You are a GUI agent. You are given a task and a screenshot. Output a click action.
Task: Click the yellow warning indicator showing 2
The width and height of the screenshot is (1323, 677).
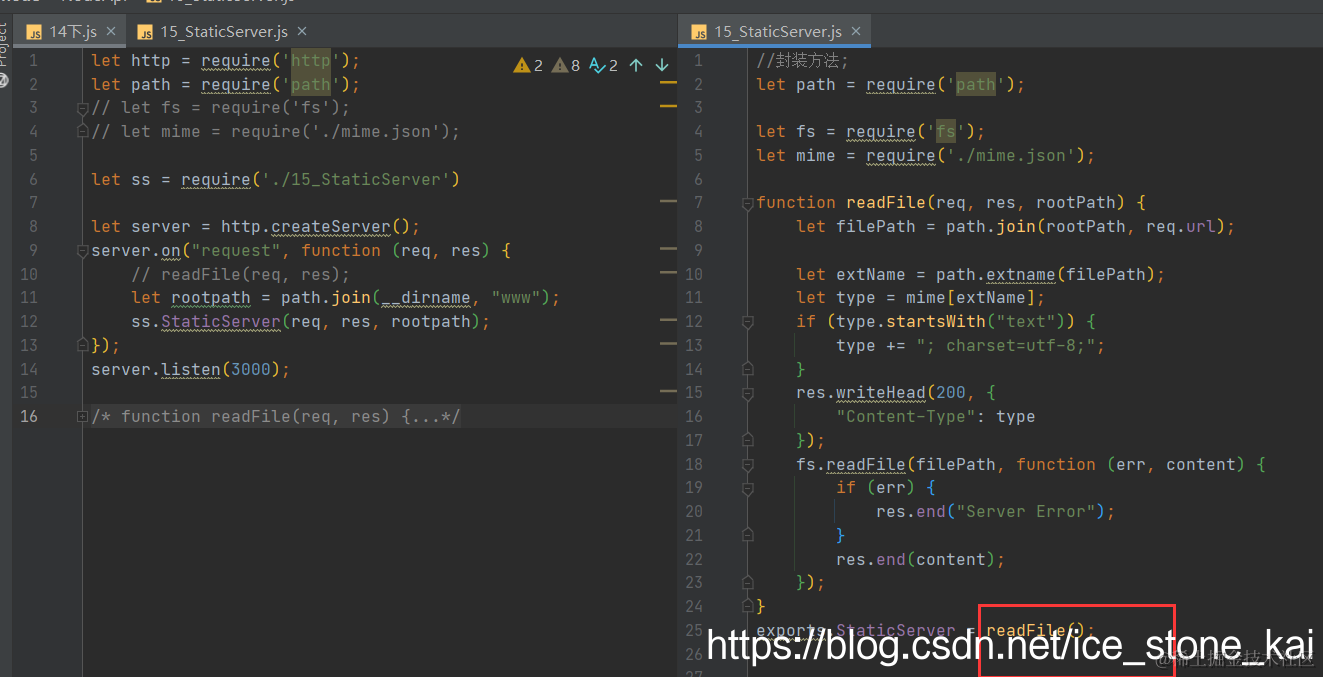[528, 65]
